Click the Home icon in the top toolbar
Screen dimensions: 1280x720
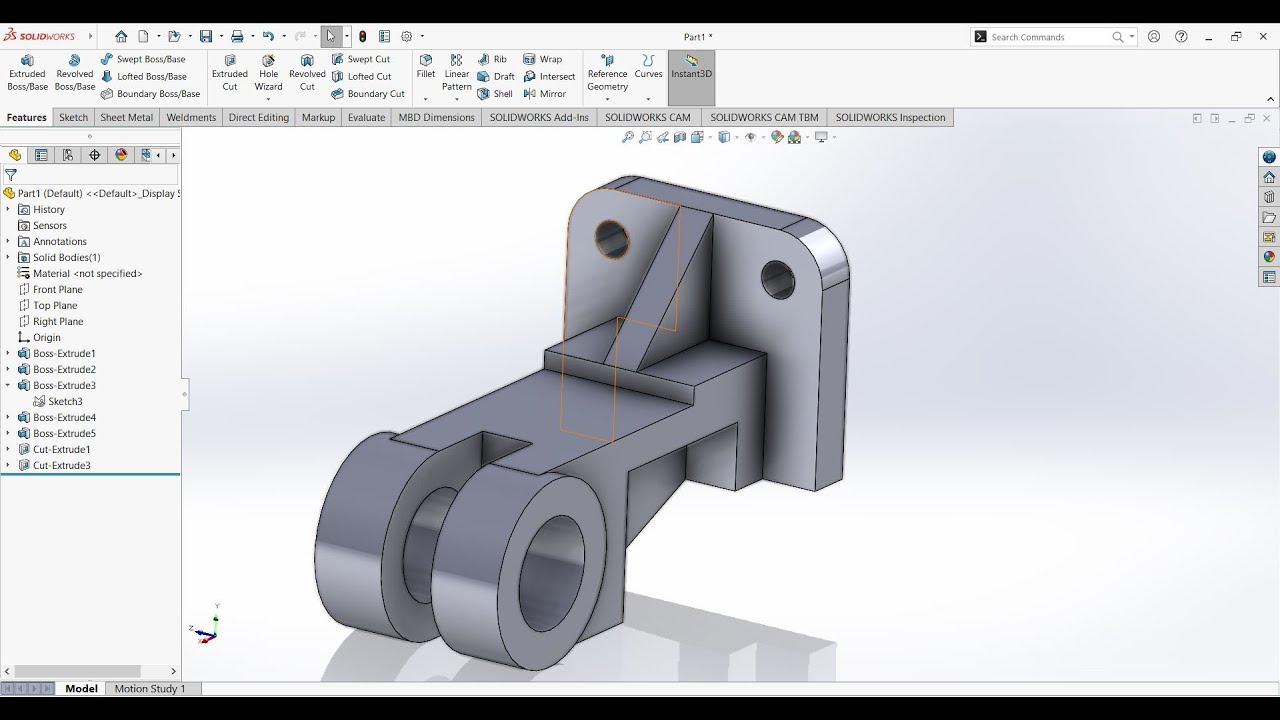pyautogui.click(x=121, y=36)
